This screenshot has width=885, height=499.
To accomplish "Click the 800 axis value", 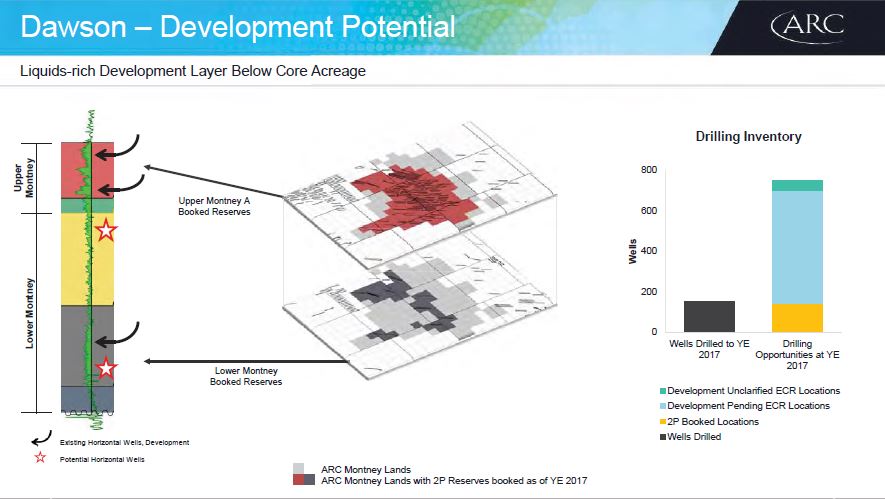I will [x=649, y=169].
